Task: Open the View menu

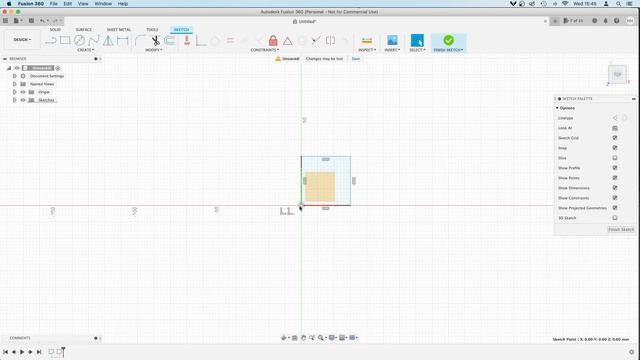Action: (x=83, y=4)
